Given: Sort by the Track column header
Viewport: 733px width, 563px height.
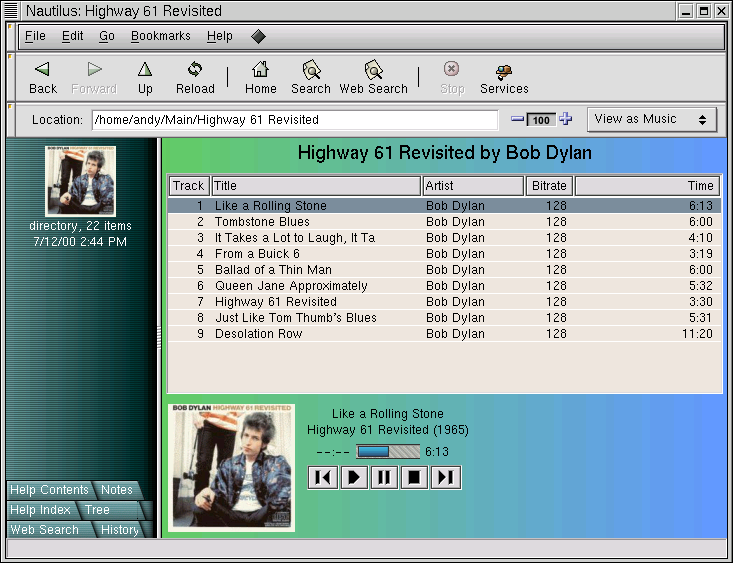Looking at the screenshot, I should (189, 186).
